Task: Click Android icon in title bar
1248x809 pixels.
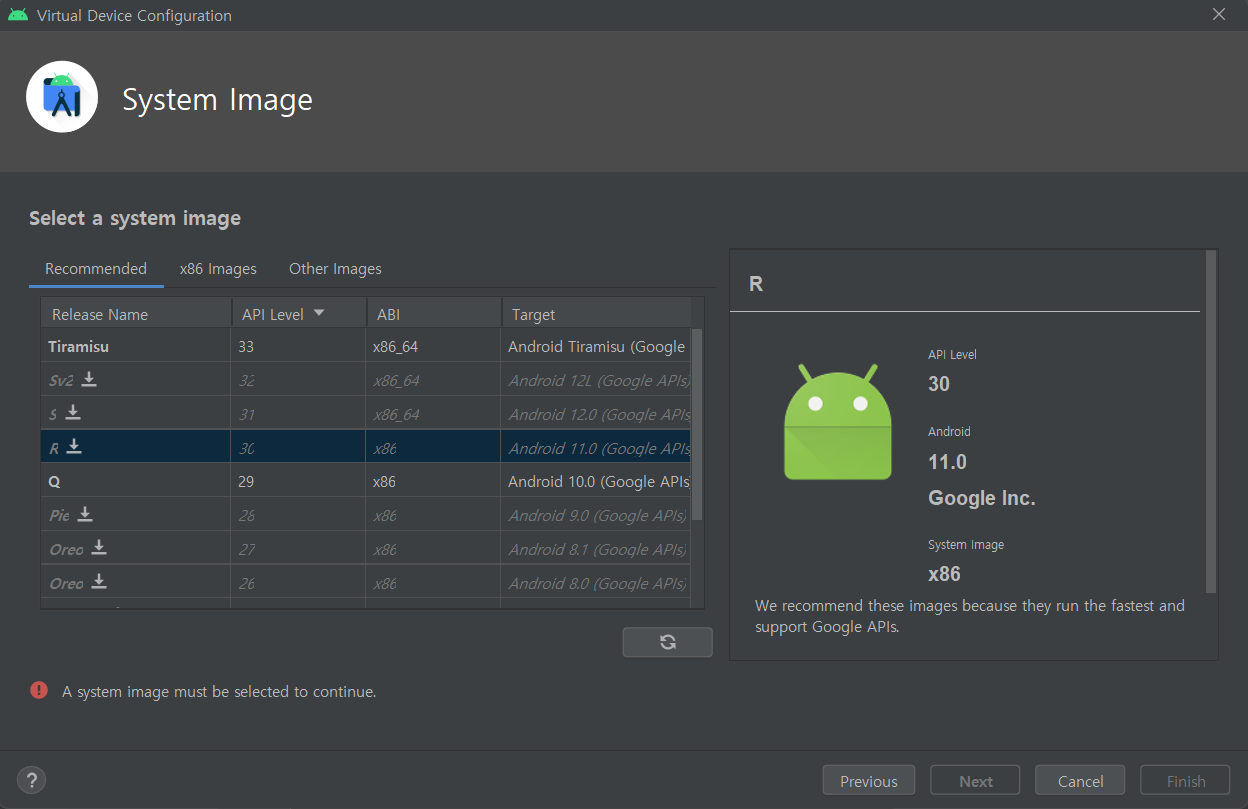Action: click(17, 15)
